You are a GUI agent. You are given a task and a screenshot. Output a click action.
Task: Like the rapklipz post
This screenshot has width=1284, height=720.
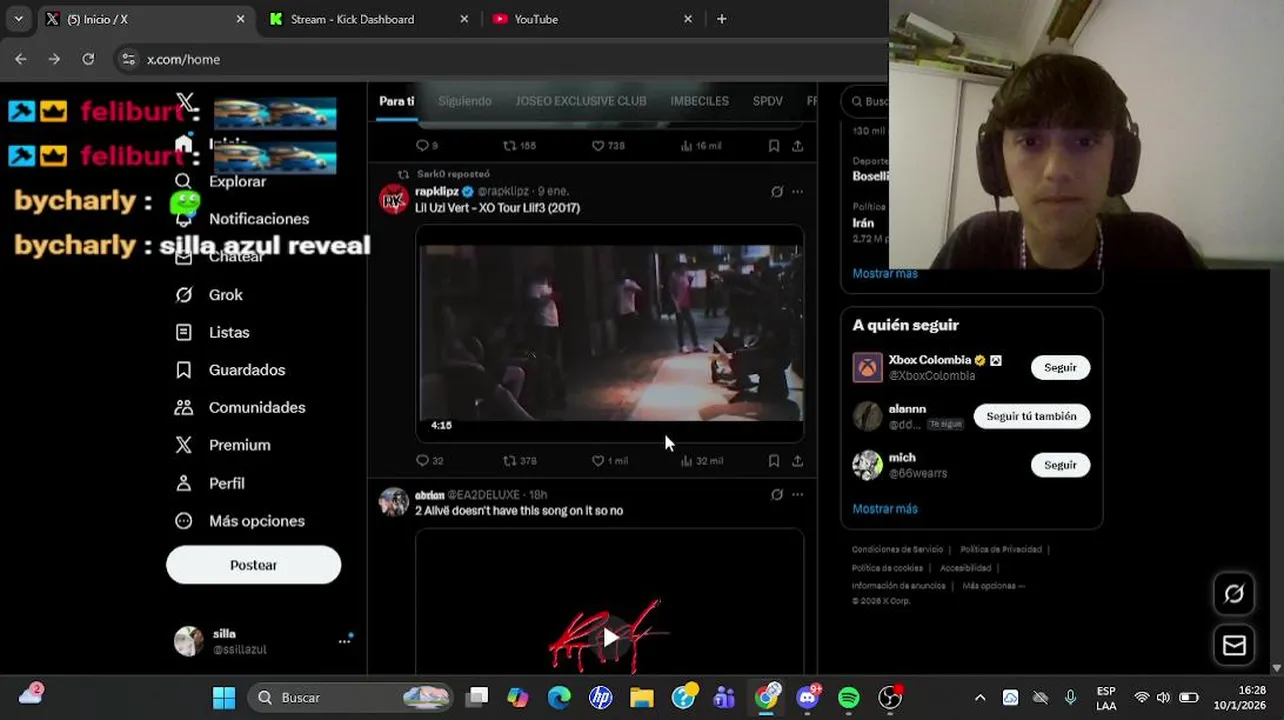tap(609, 461)
